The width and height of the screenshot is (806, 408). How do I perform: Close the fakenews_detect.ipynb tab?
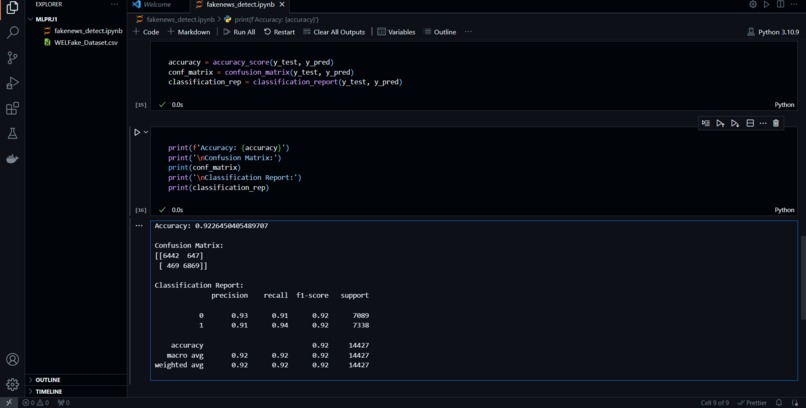282,5
